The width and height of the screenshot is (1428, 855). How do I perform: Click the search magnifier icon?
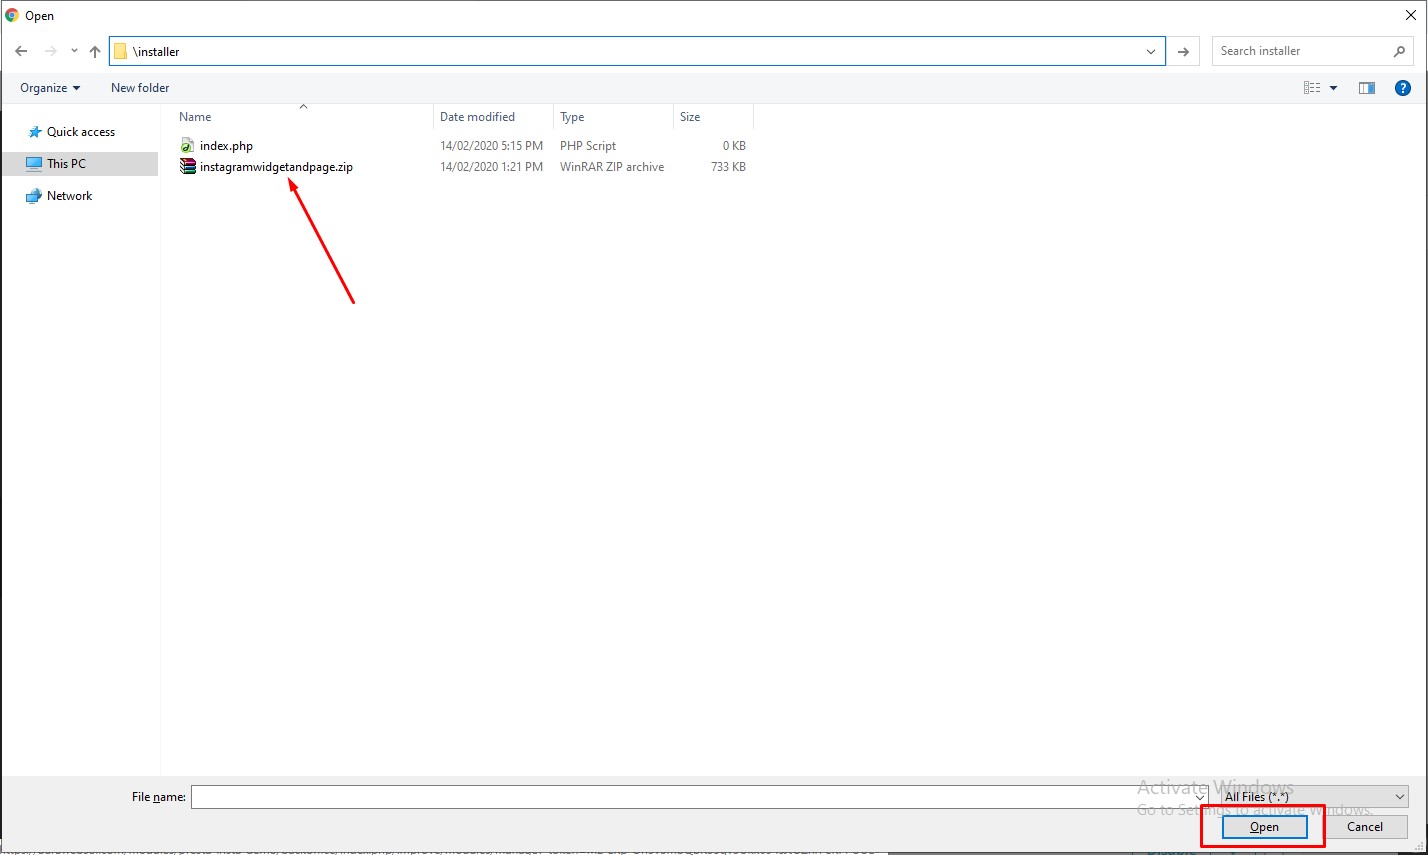click(x=1399, y=51)
